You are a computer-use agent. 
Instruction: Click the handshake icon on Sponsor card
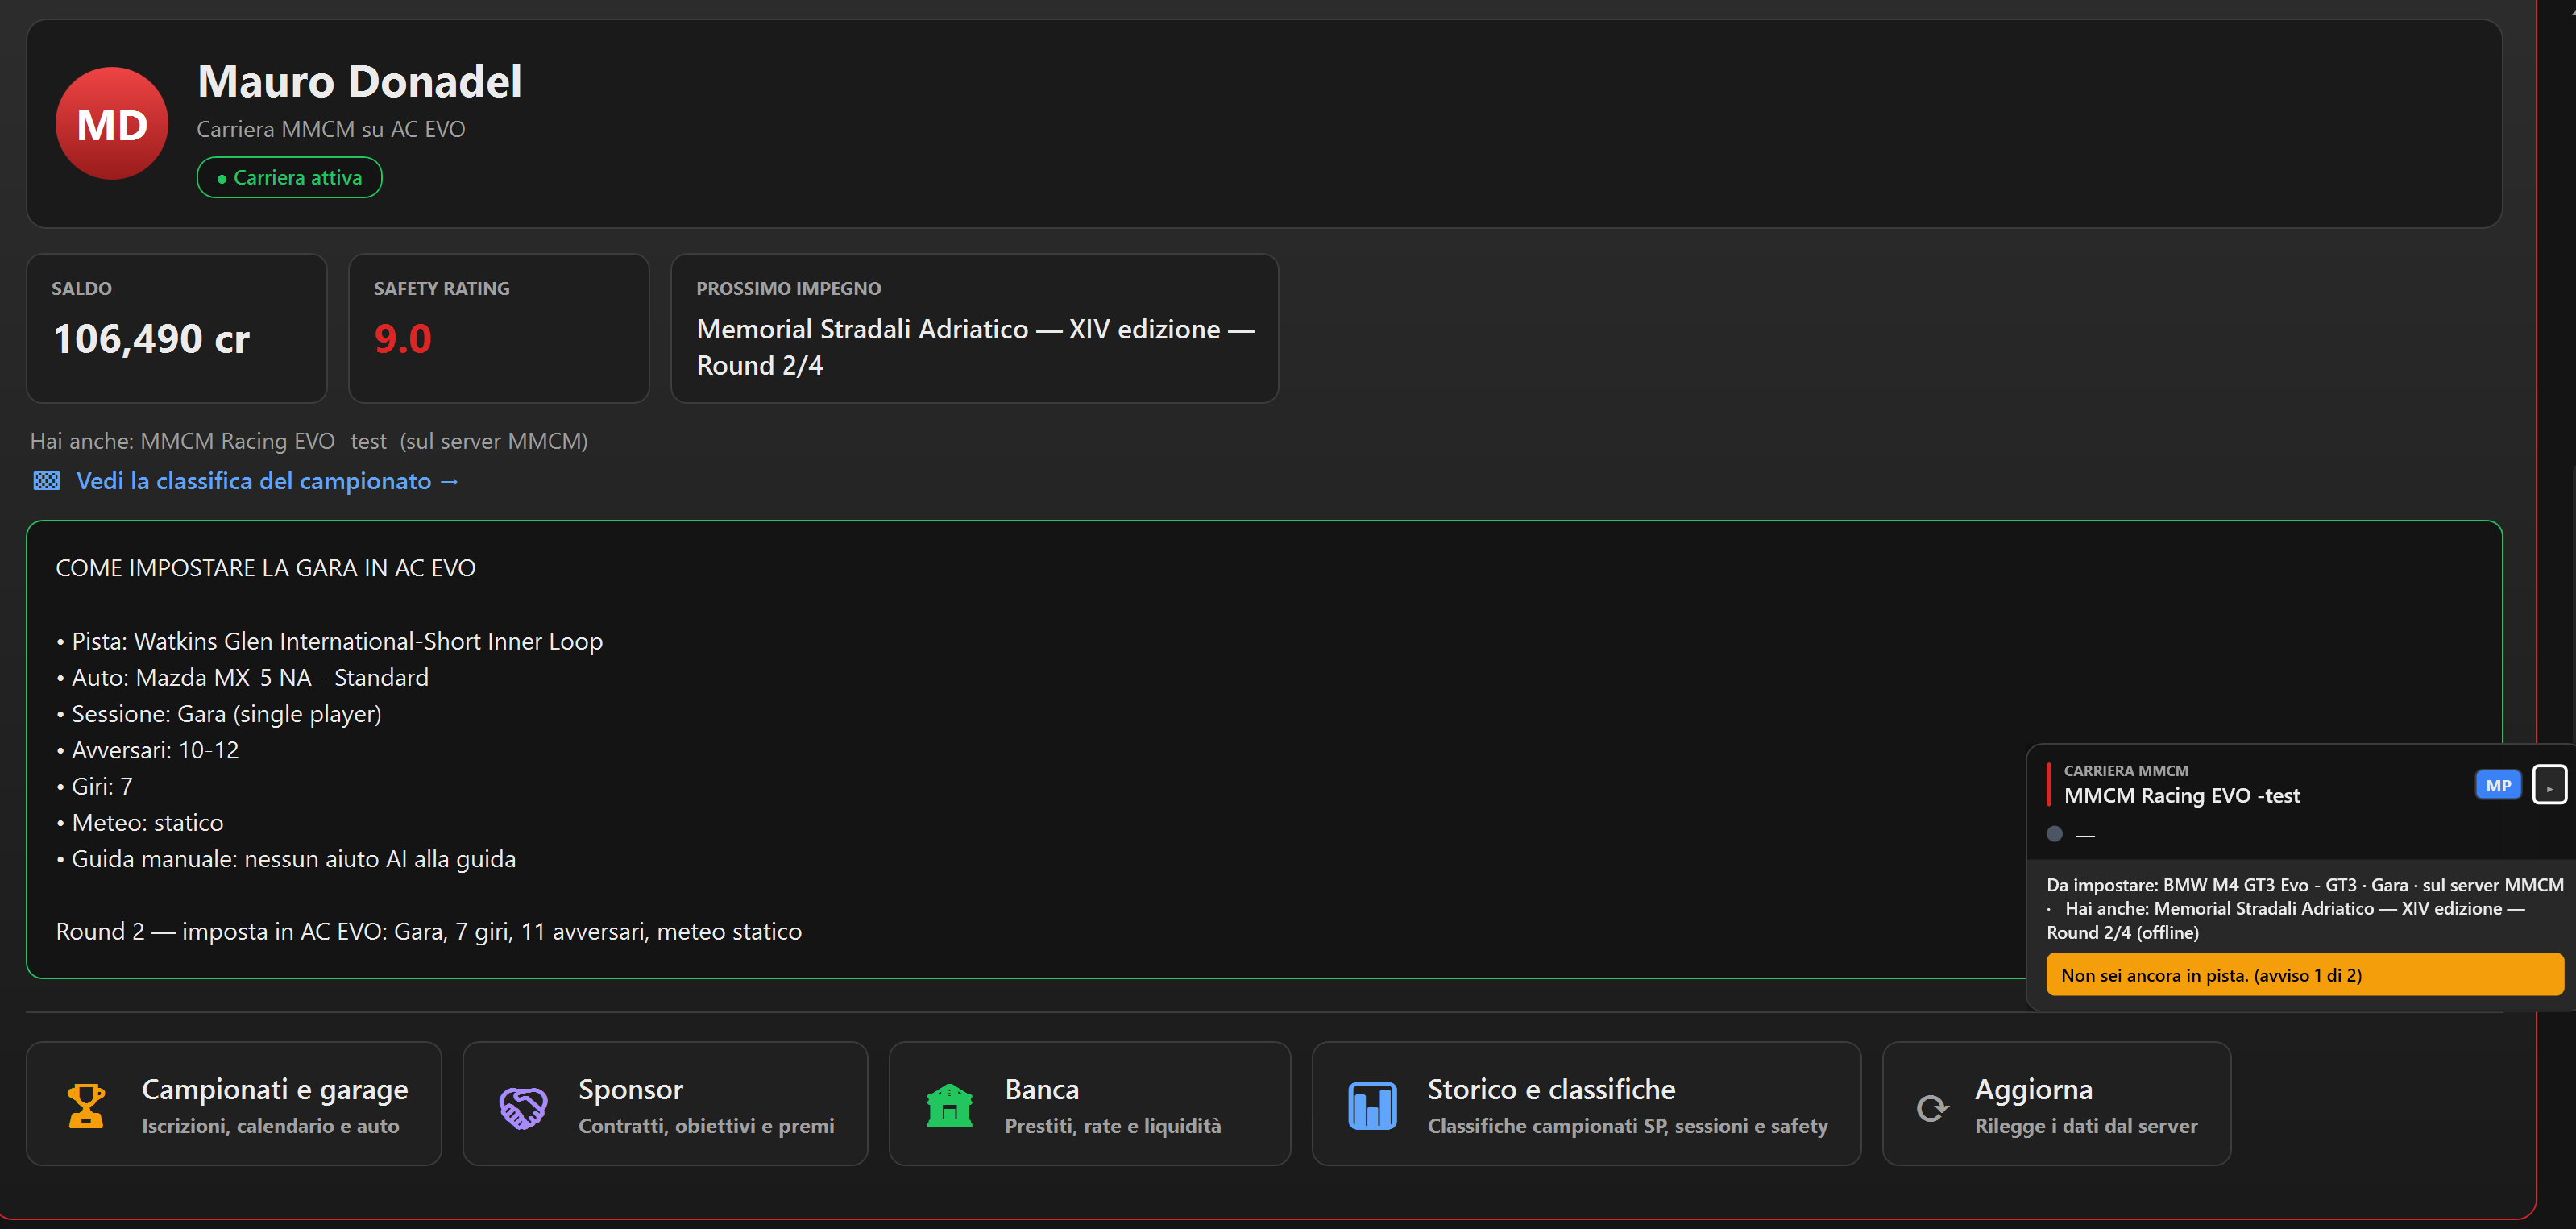pyautogui.click(x=523, y=1107)
